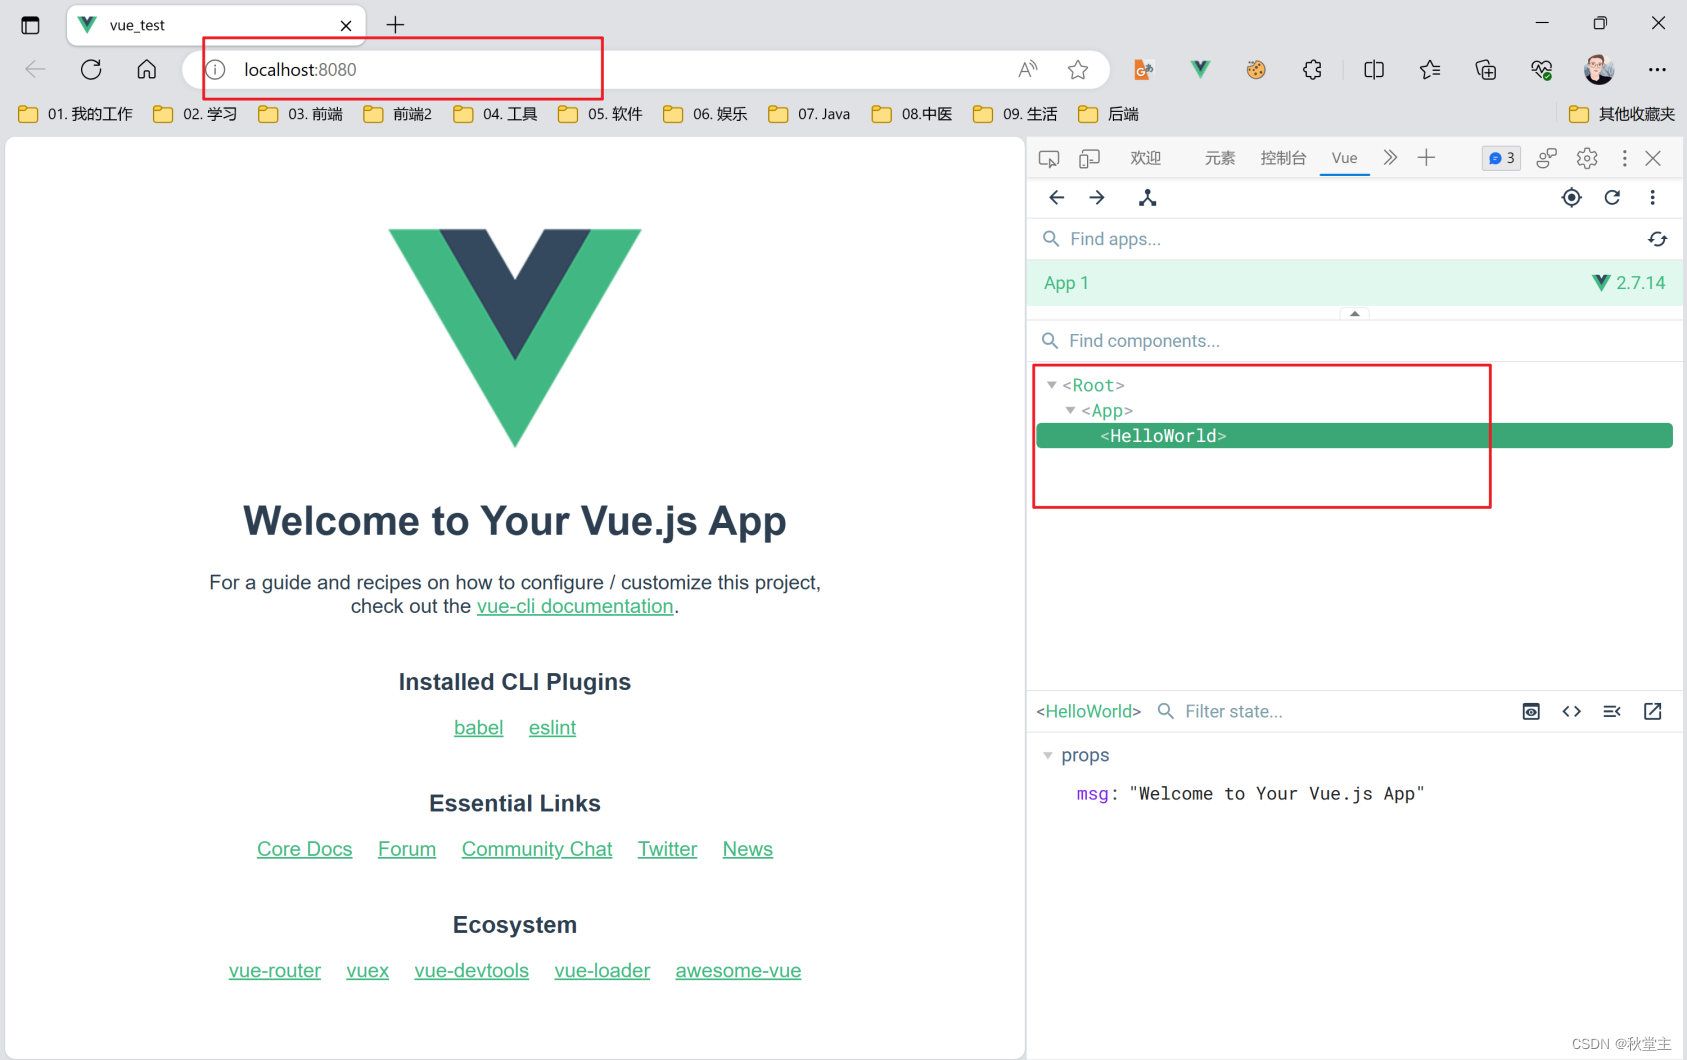Open the 03. 前端 bookmark folder
Image resolution: width=1687 pixels, height=1060 pixels.
(300, 114)
